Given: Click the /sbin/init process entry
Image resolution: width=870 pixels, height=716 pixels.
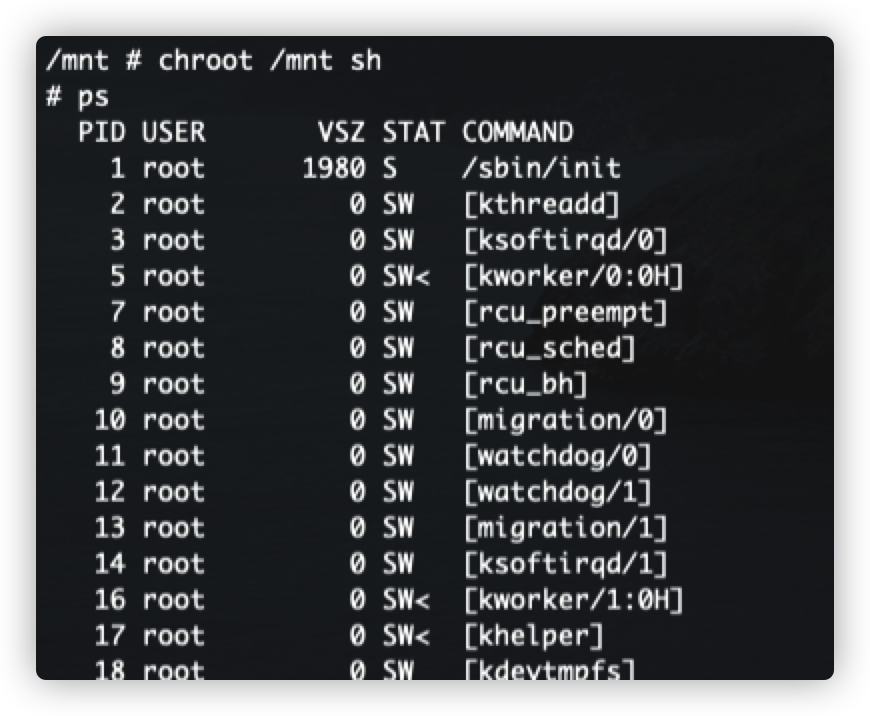Looking at the screenshot, I should click(542, 168).
